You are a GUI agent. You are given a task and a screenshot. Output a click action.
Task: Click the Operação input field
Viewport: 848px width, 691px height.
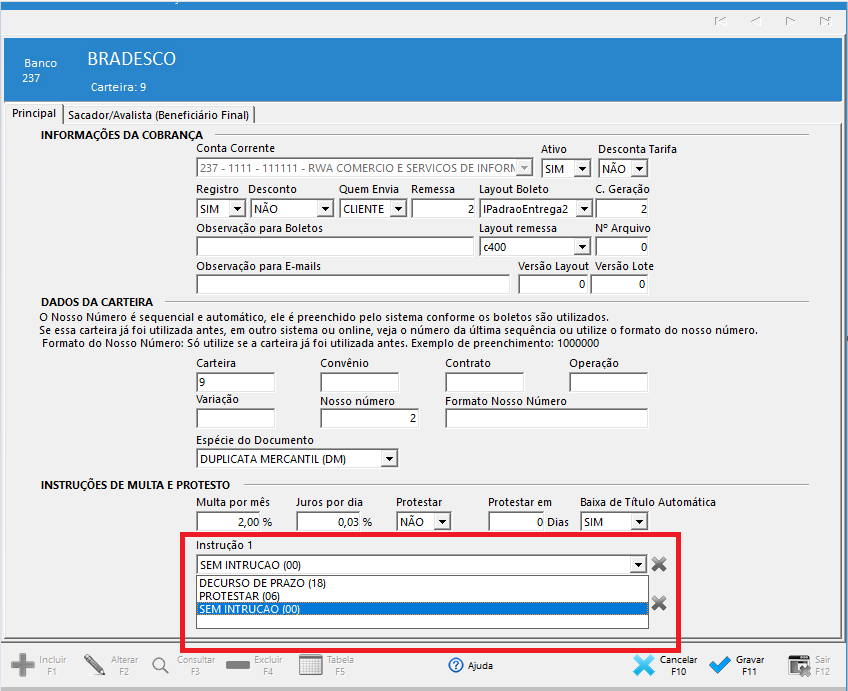(x=608, y=382)
